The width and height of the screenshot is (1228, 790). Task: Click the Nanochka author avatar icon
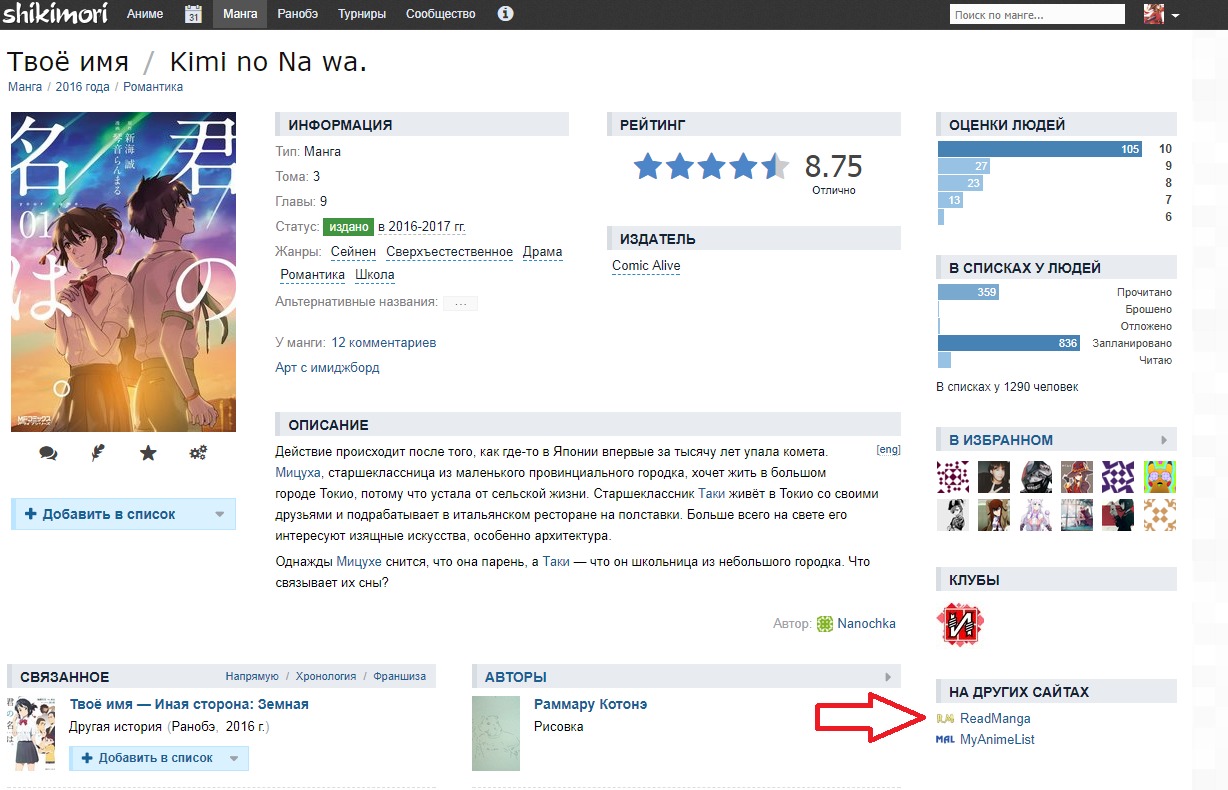click(x=825, y=623)
